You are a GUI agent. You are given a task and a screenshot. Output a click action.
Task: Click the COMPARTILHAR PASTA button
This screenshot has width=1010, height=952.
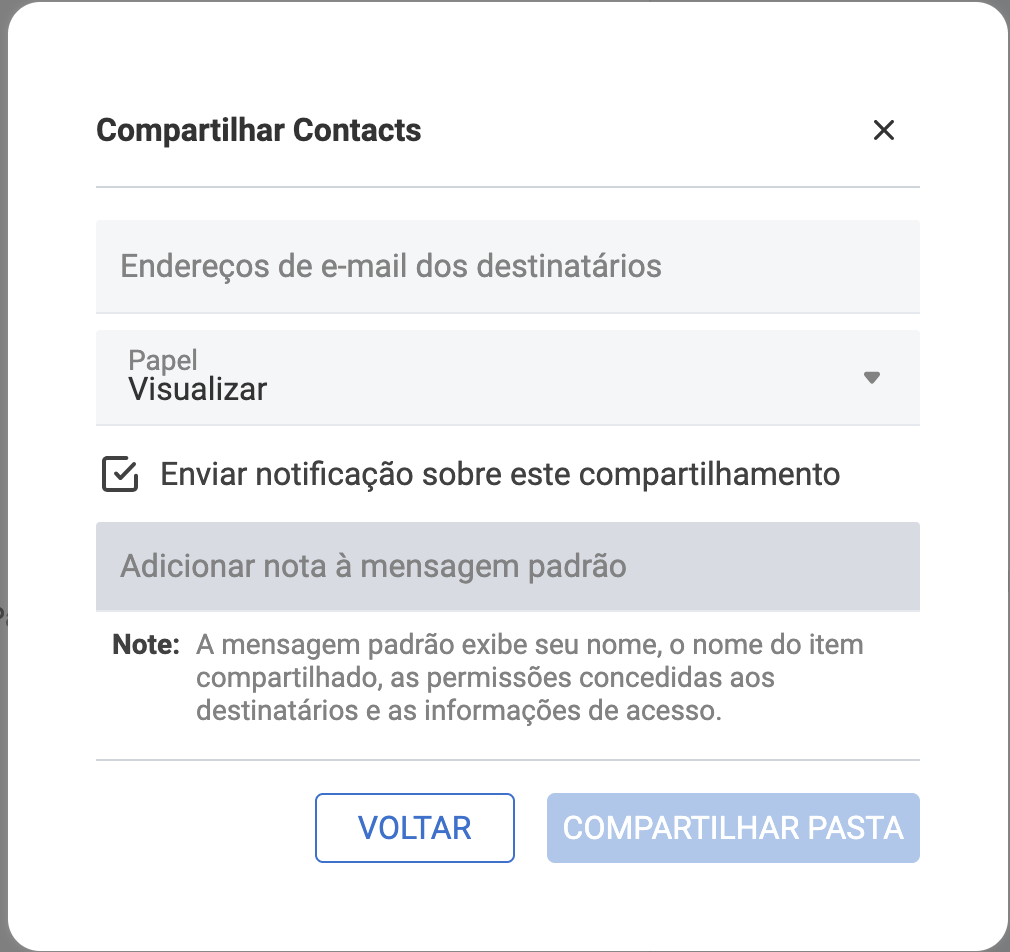tap(733, 828)
